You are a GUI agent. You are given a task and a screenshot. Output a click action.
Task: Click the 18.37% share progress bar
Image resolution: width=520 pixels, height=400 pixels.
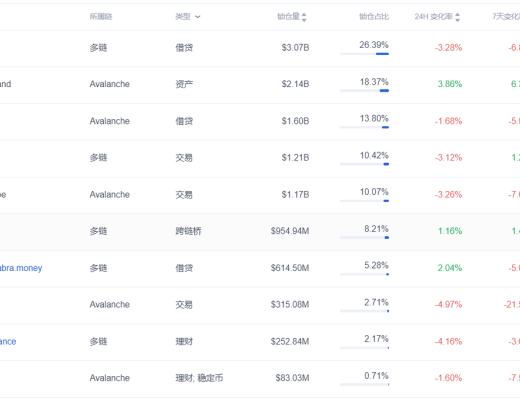(364, 90)
